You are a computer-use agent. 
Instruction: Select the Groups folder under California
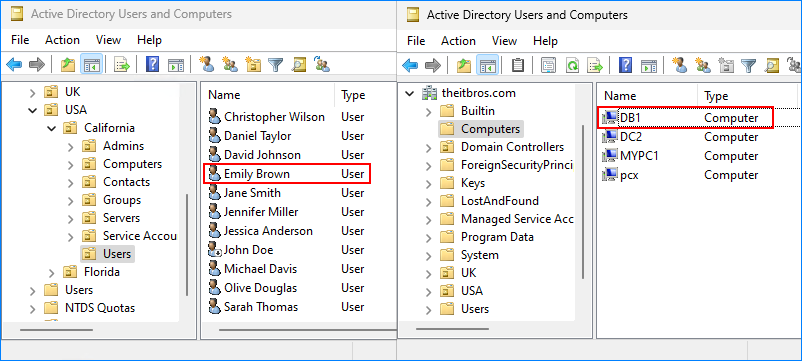(x=122, y=200)
